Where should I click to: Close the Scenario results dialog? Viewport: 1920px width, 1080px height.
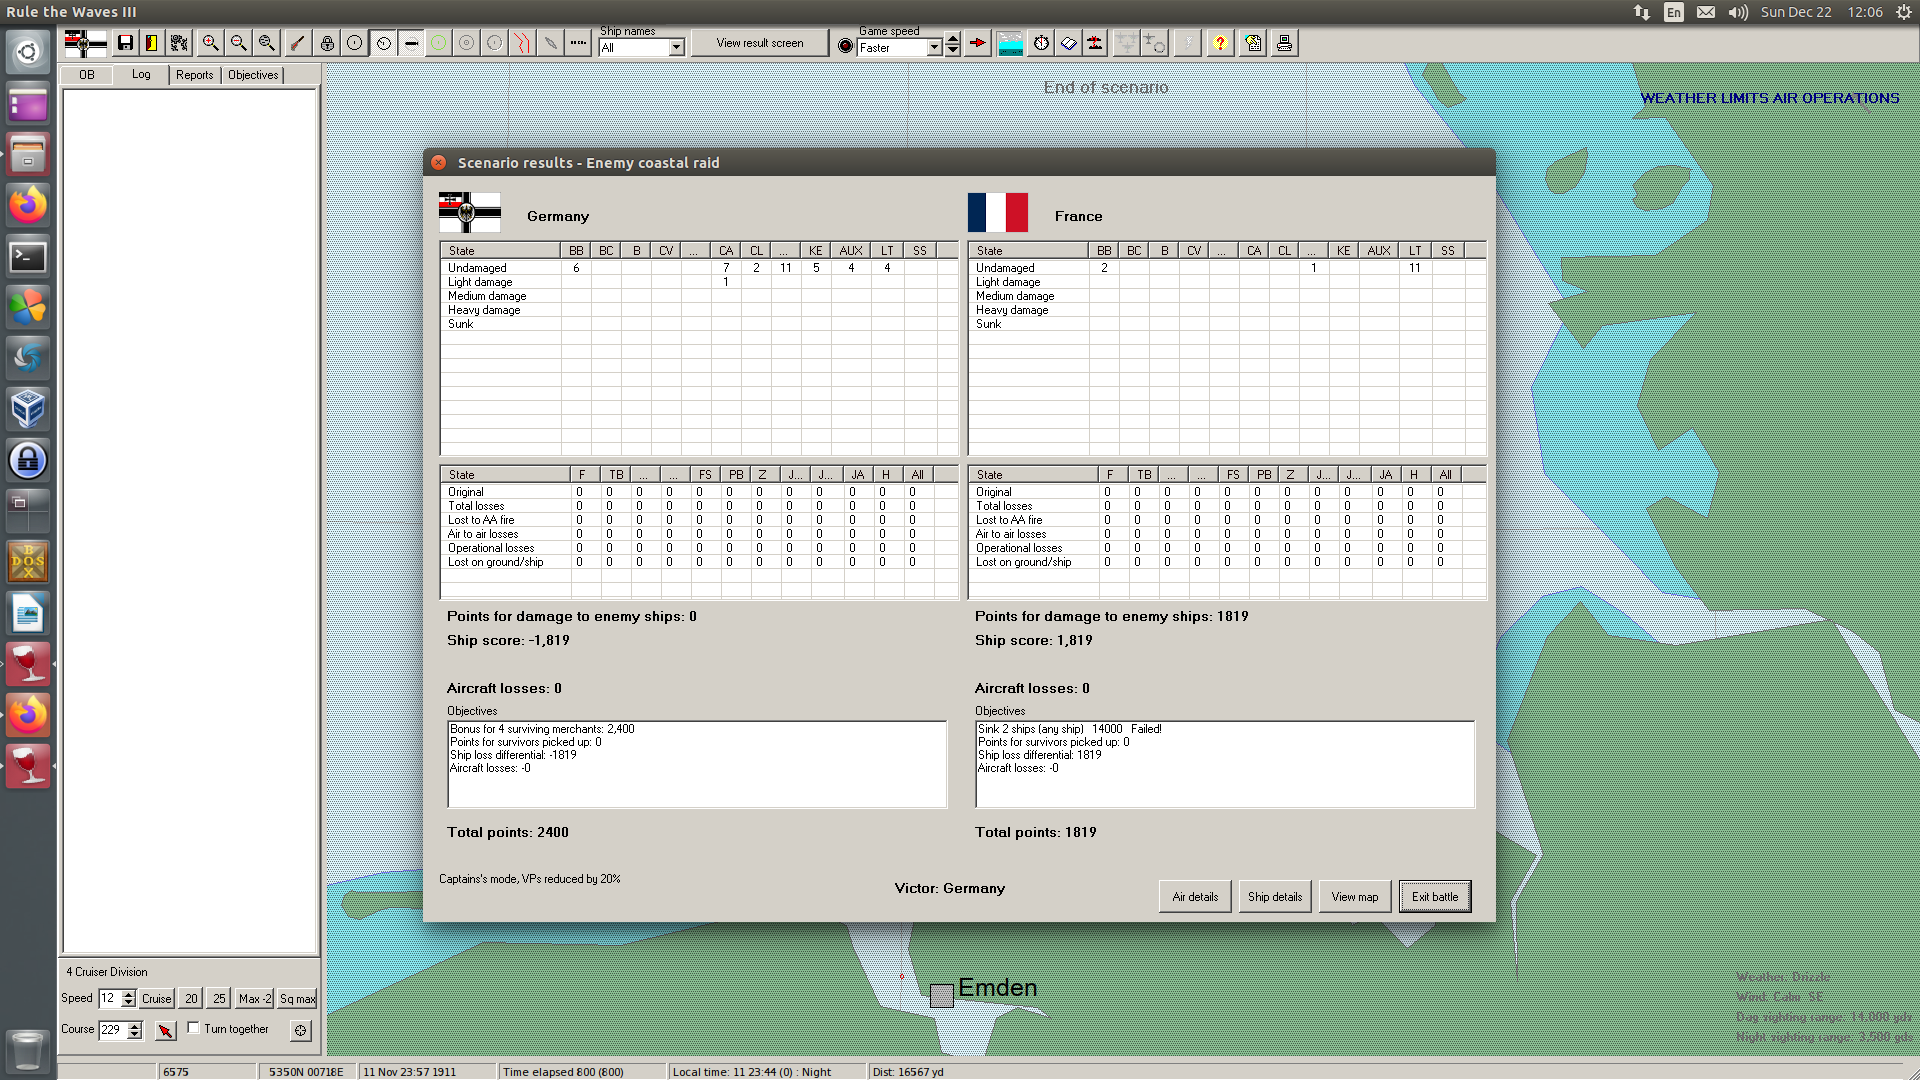(x=439, y=162)
